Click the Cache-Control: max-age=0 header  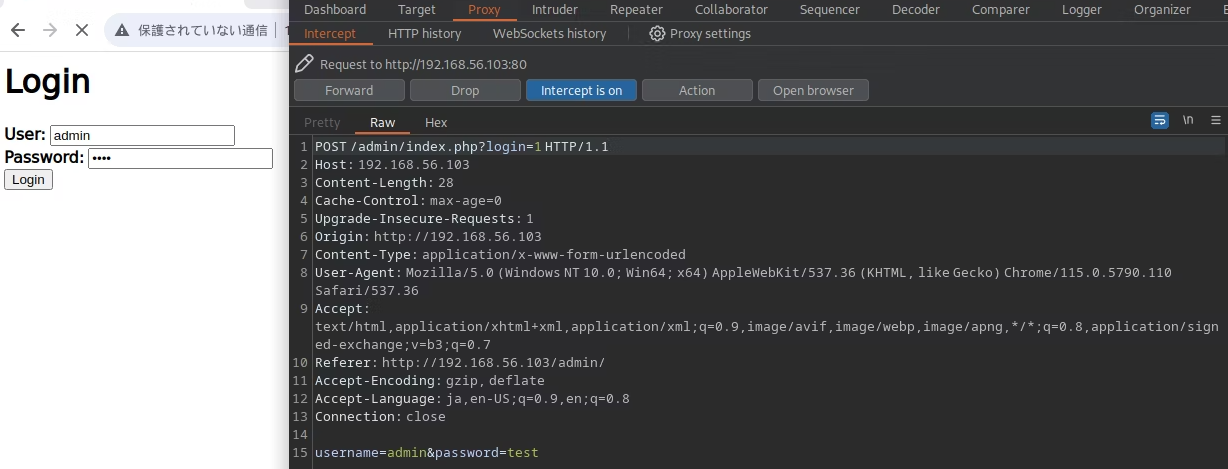408,201
